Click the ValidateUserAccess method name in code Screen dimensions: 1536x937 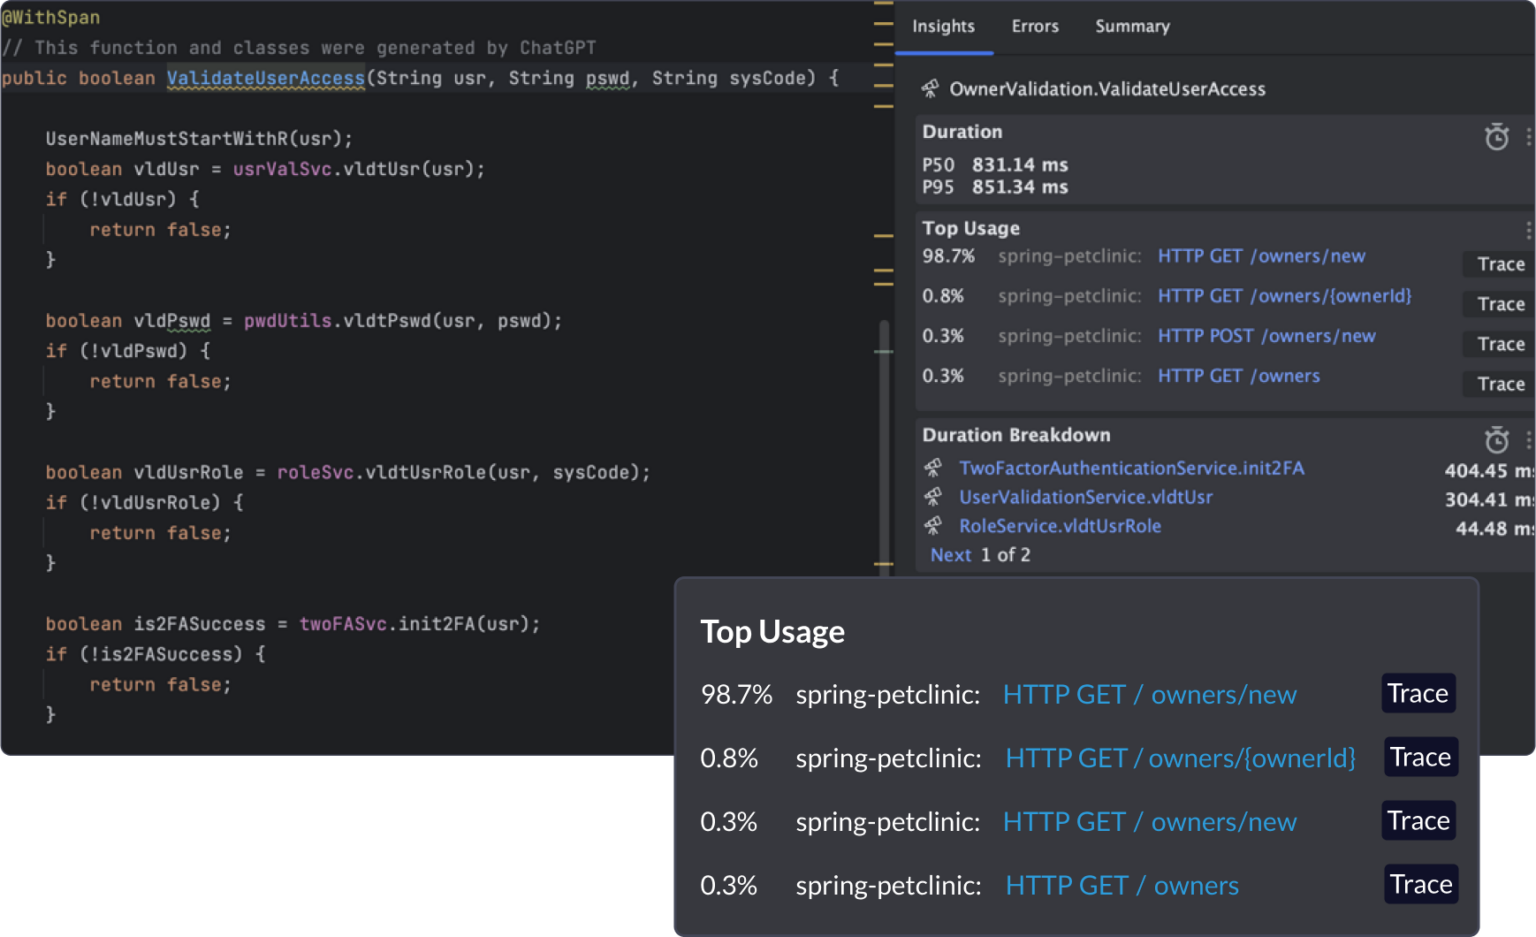pos(265,78)
